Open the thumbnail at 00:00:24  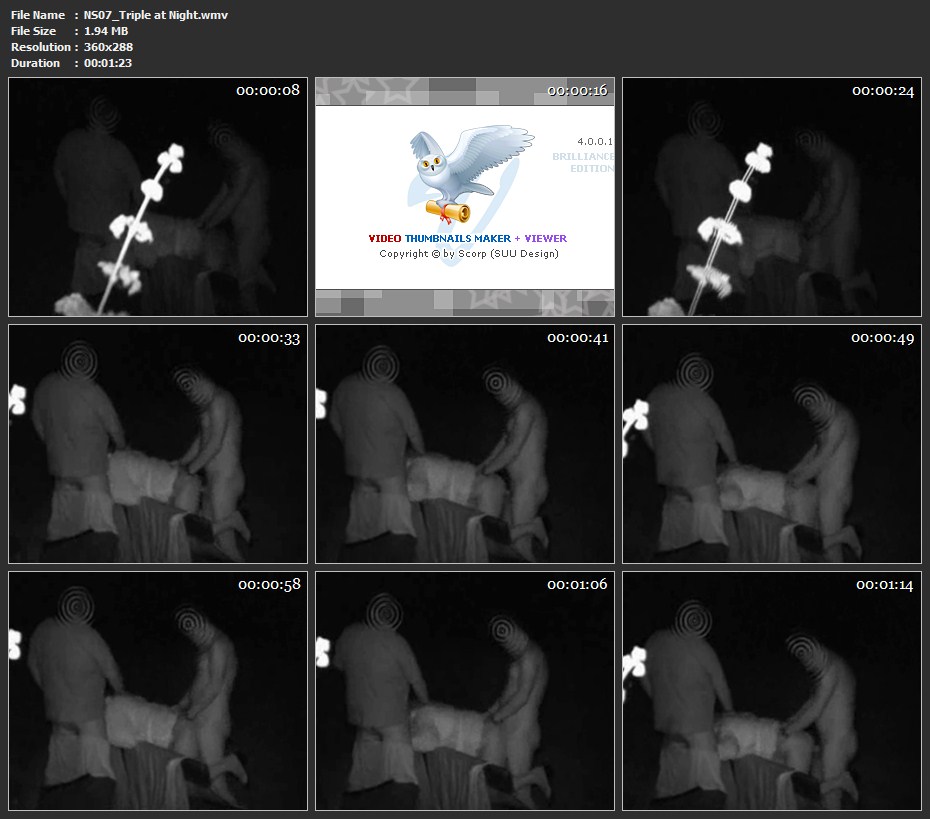pyautogui.click(x=771, y=197)
